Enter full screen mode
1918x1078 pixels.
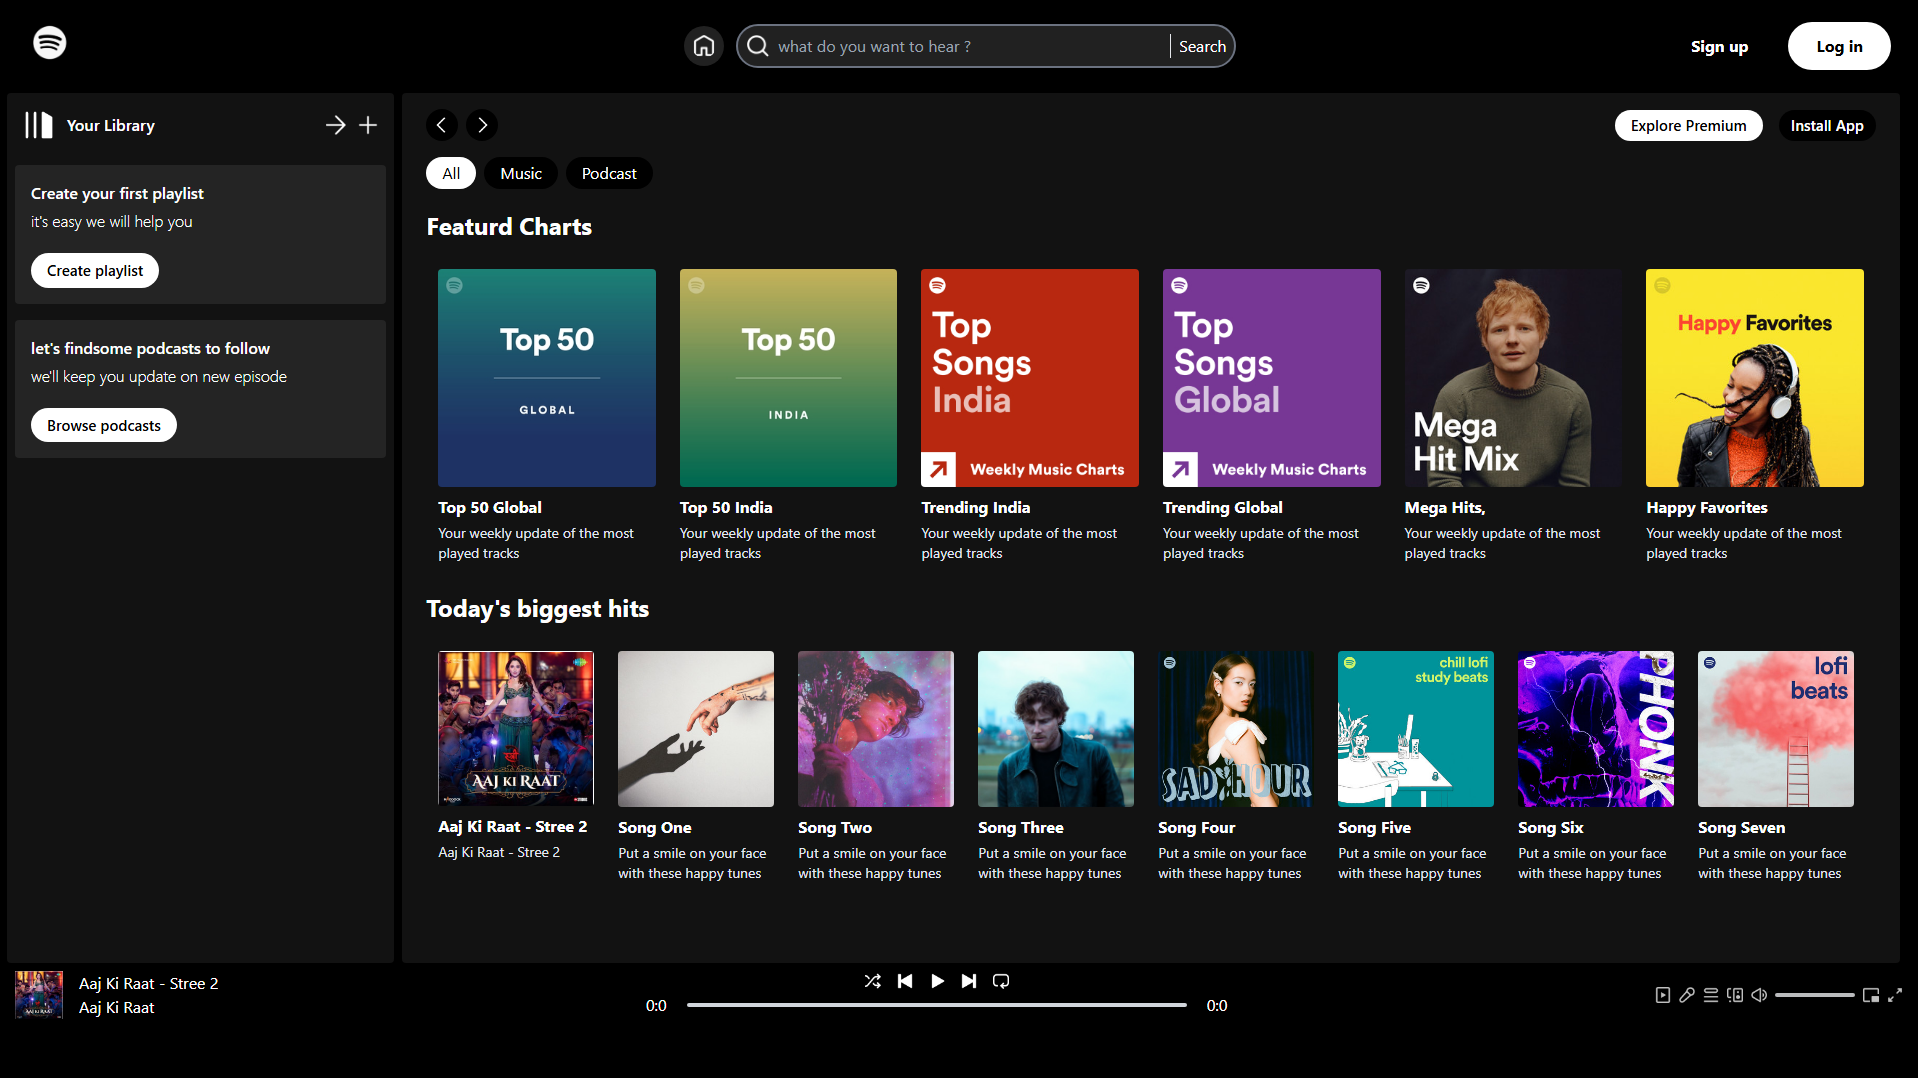1895,995
